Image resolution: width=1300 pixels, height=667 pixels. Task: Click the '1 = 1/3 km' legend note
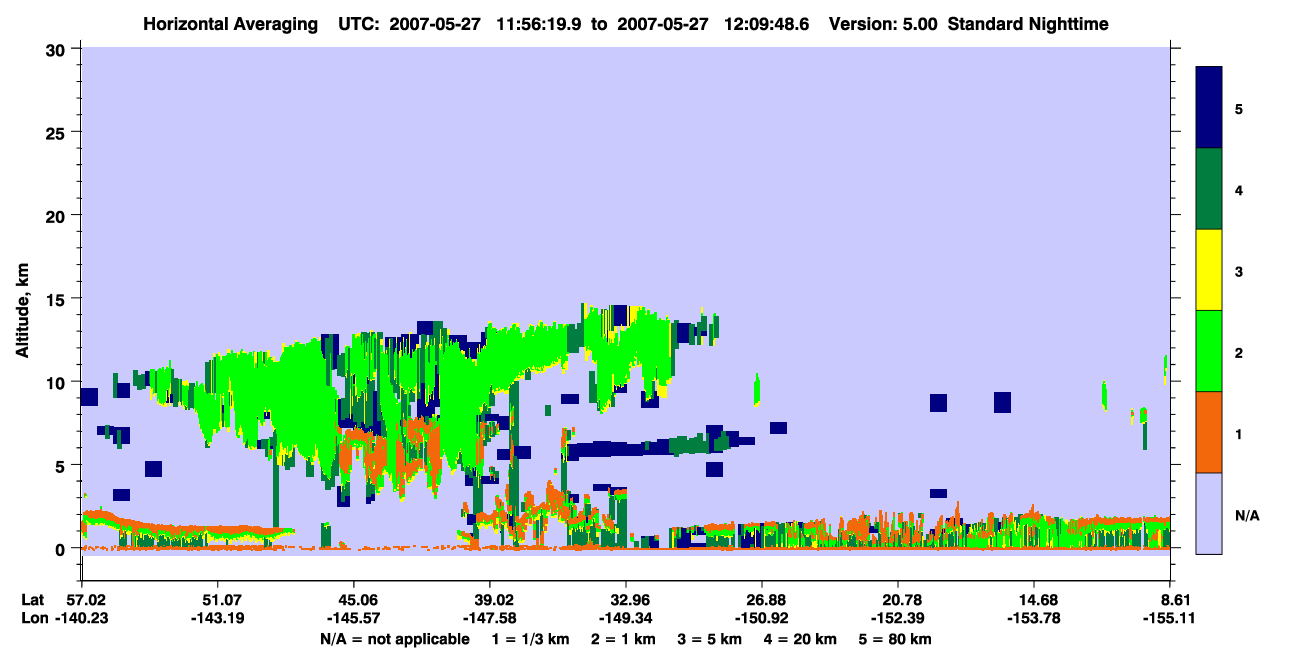click(531, 639)
